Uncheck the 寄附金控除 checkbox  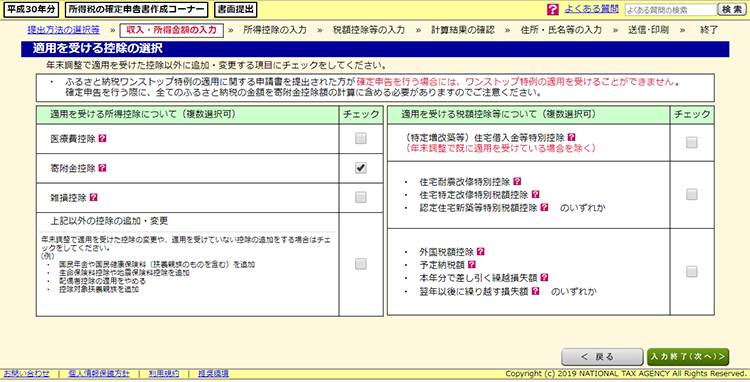tap(361, 168)
